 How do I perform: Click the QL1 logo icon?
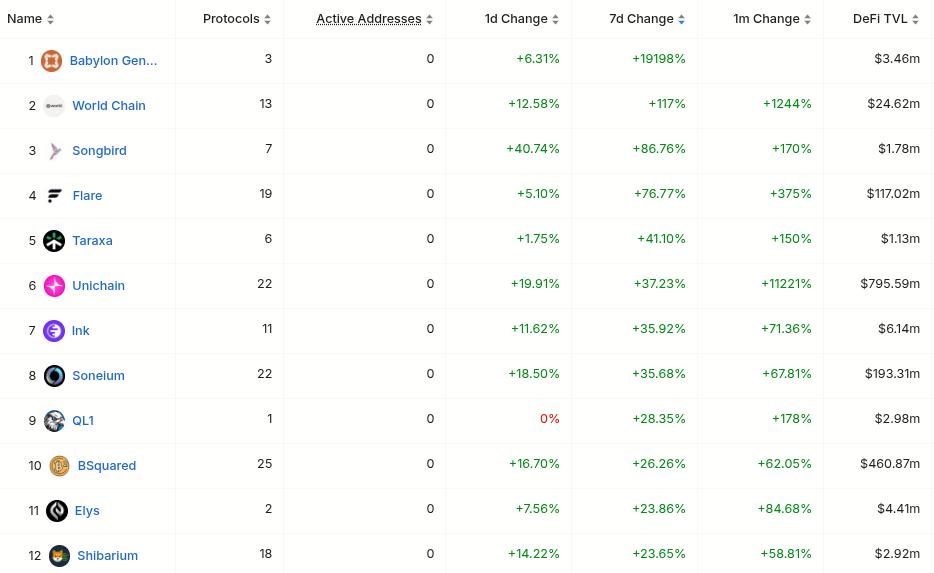coord(54,421)
